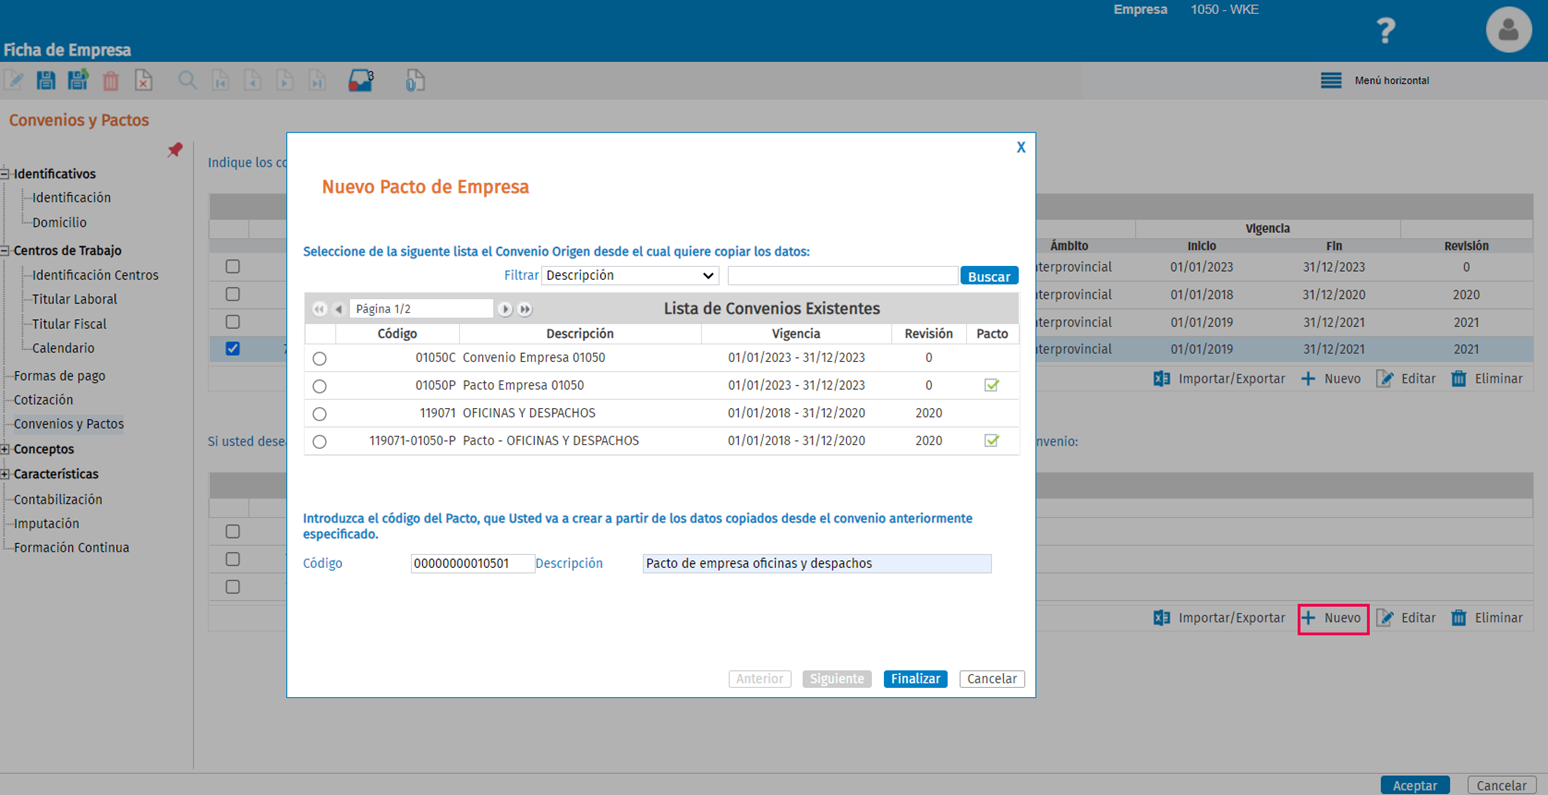Open help with the question mark icon

1385,31
